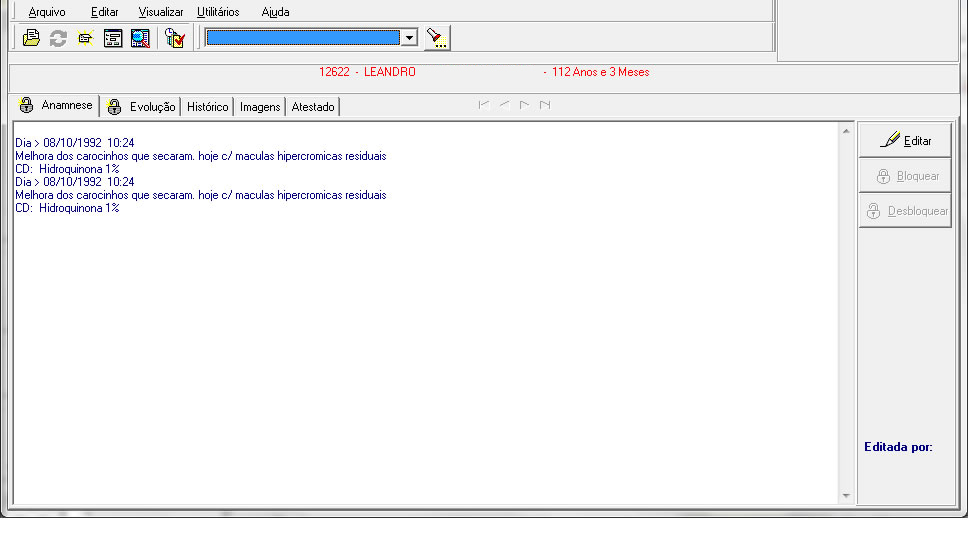968x550 pixels.
Task: Click the second 'Melhora dos carocinhos' line
Action: 201,195
